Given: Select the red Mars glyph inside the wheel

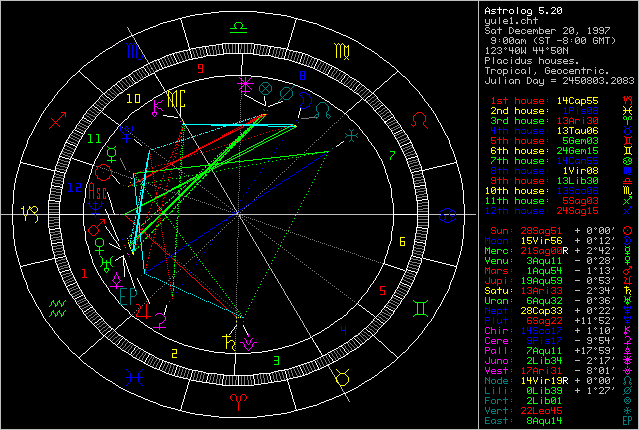Looking at the screenshot, I should [97, 227].
